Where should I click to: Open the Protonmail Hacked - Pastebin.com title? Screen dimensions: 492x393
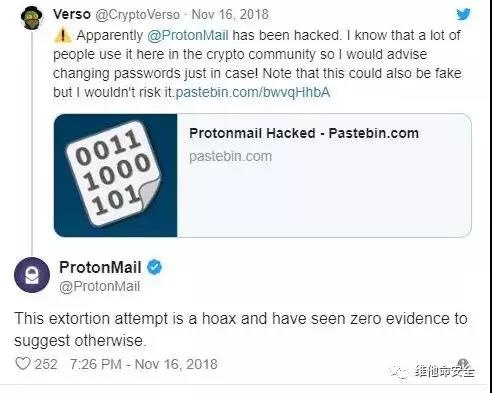click(304, 133)
